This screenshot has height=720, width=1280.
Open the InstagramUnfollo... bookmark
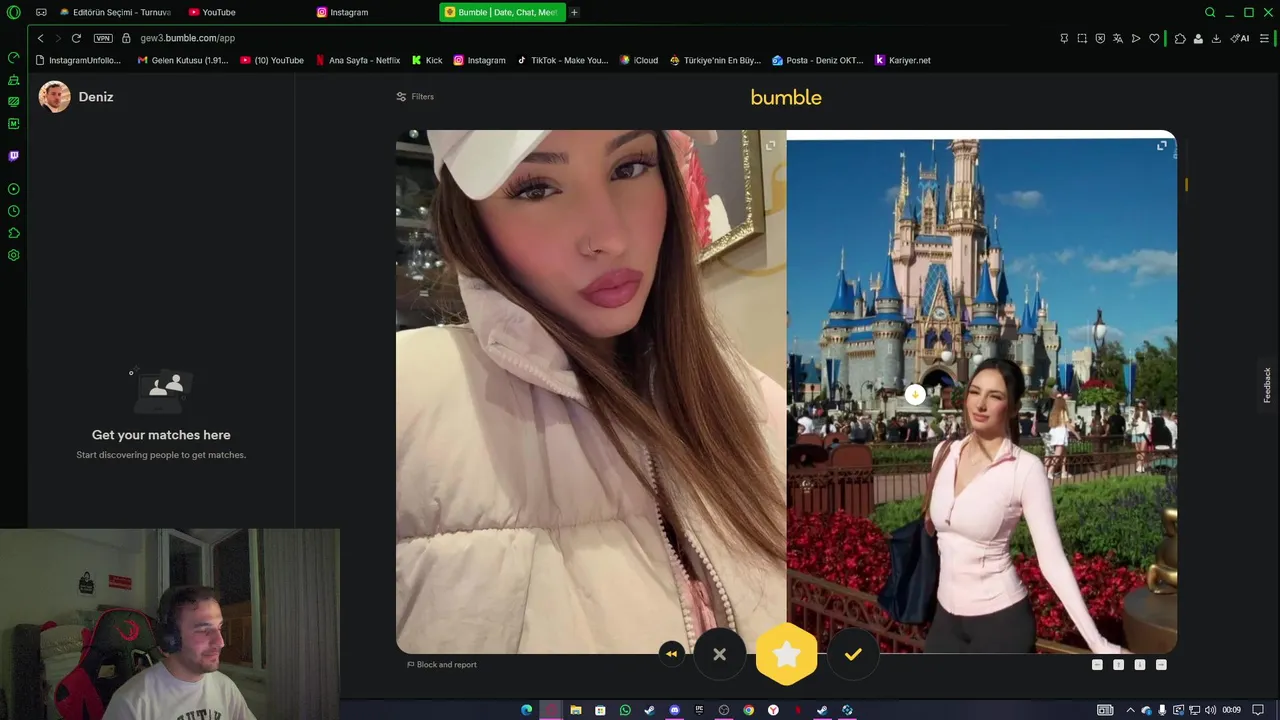(x=78, y=60)
